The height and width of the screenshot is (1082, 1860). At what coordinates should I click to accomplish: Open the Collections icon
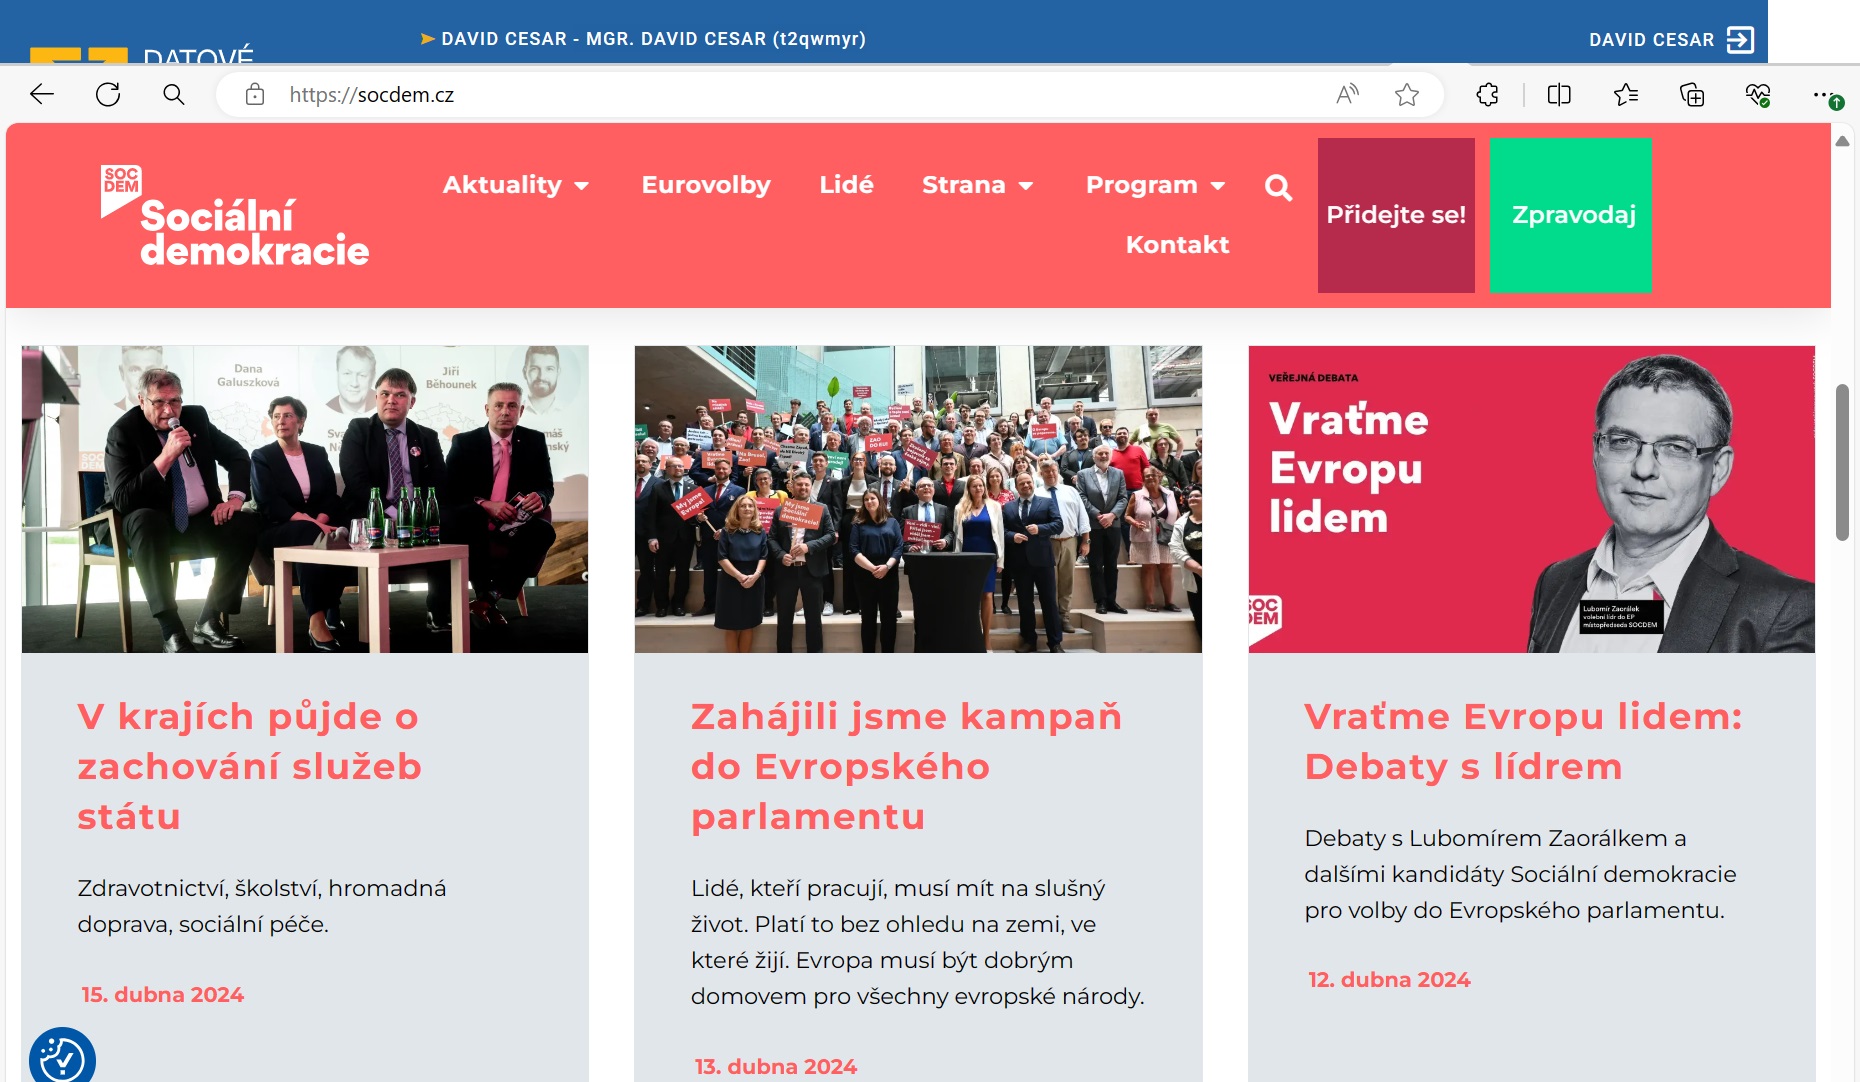coord(1692,95)
